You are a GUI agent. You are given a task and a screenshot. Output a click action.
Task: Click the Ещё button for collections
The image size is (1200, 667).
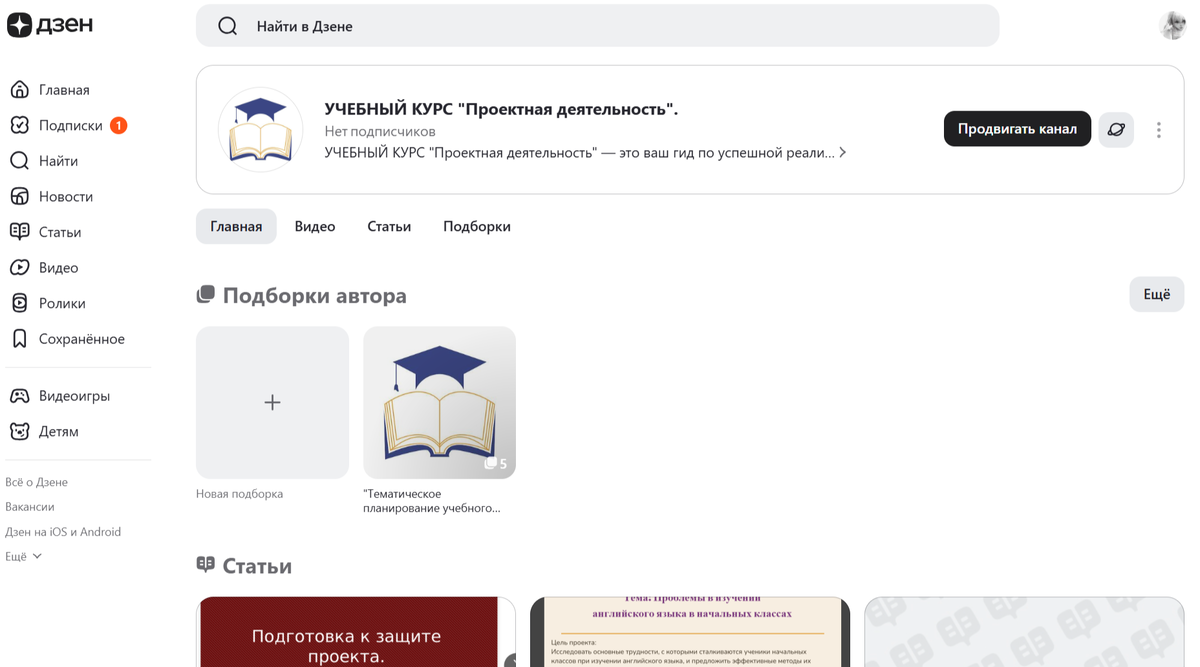[1157, 294]
